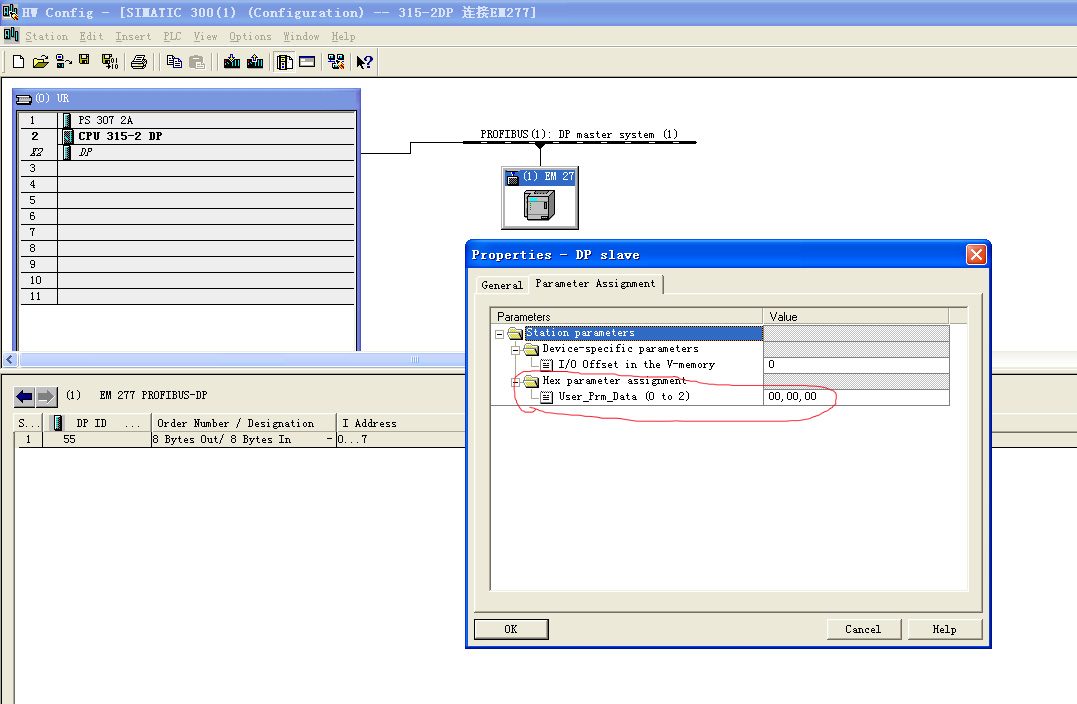1077x704 pixels.
Task: Select DP ID value 55 cell
Action: tap(97, 440)
